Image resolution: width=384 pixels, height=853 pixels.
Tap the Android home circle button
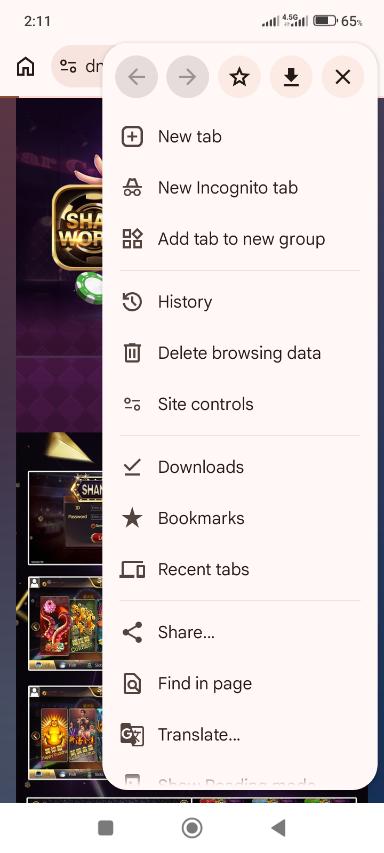(191, 828)
